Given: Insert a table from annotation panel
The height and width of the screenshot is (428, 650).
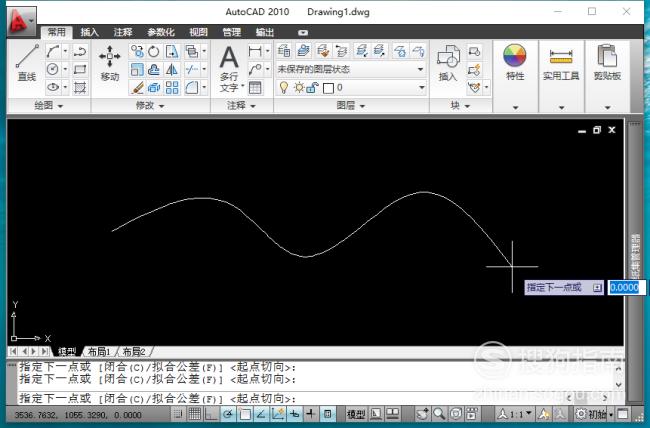Looking at the screenshot, I should (x=255, y=87).
